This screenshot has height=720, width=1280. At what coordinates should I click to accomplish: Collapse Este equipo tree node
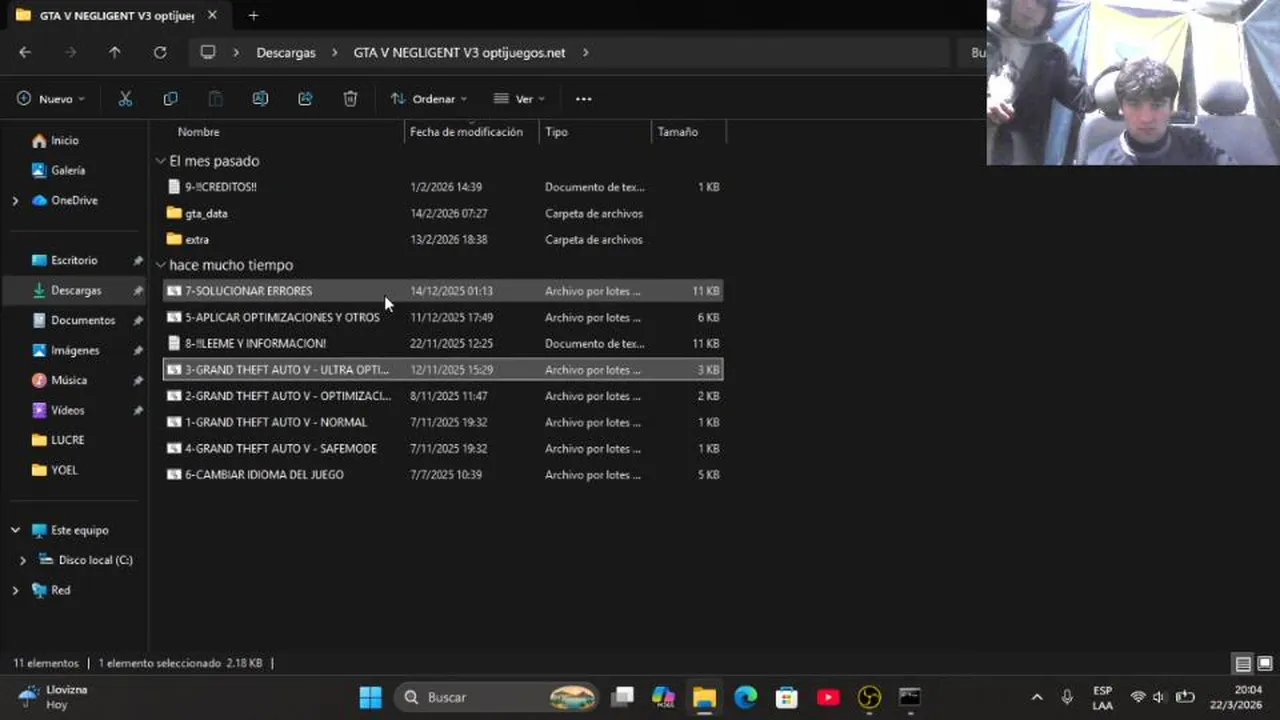15,530
